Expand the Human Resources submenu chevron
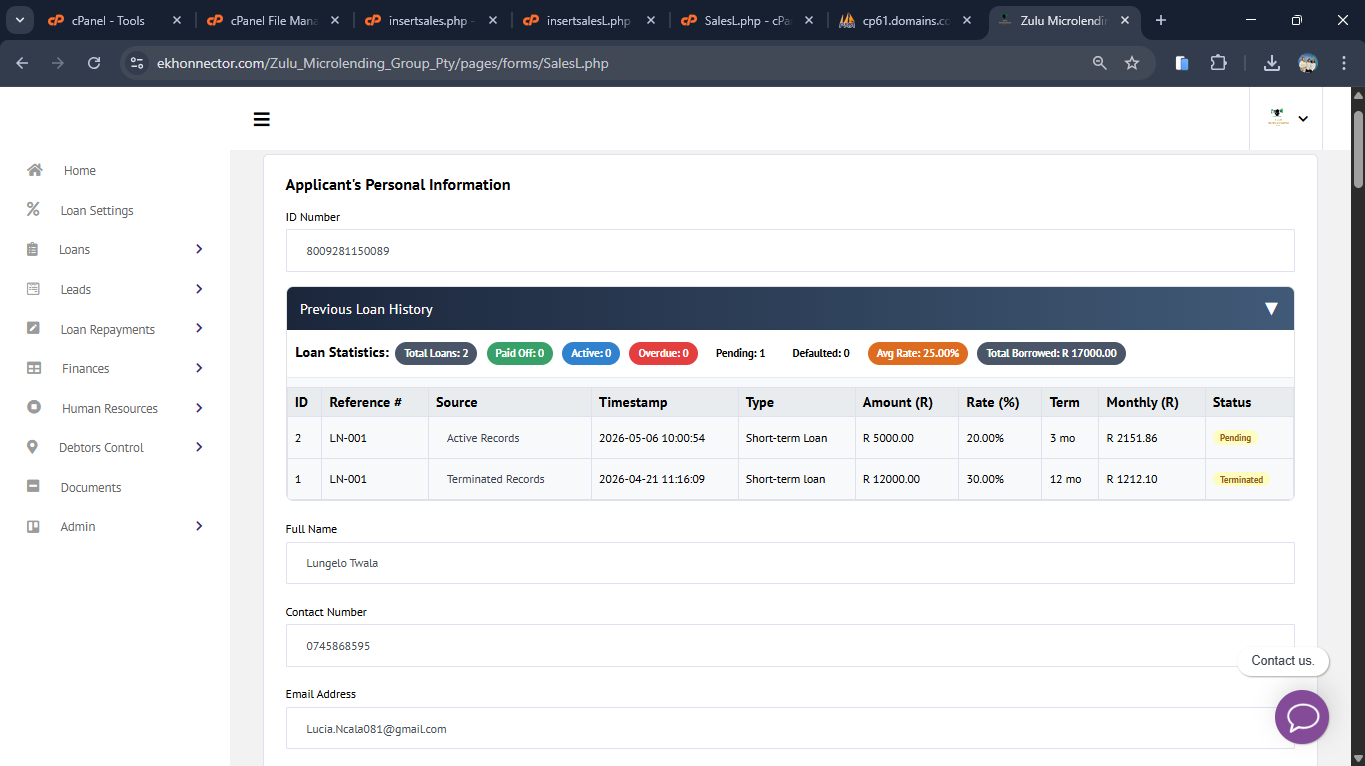1365x766 pixels. 199,408
